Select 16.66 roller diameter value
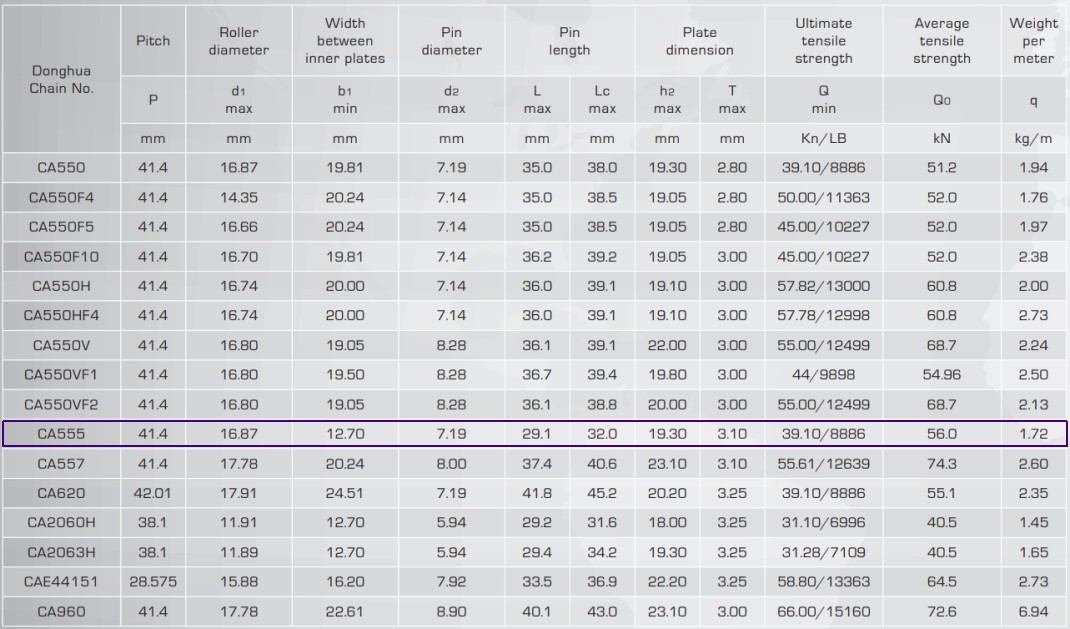Screen dimensions: 1070x629 click(239, 227)
